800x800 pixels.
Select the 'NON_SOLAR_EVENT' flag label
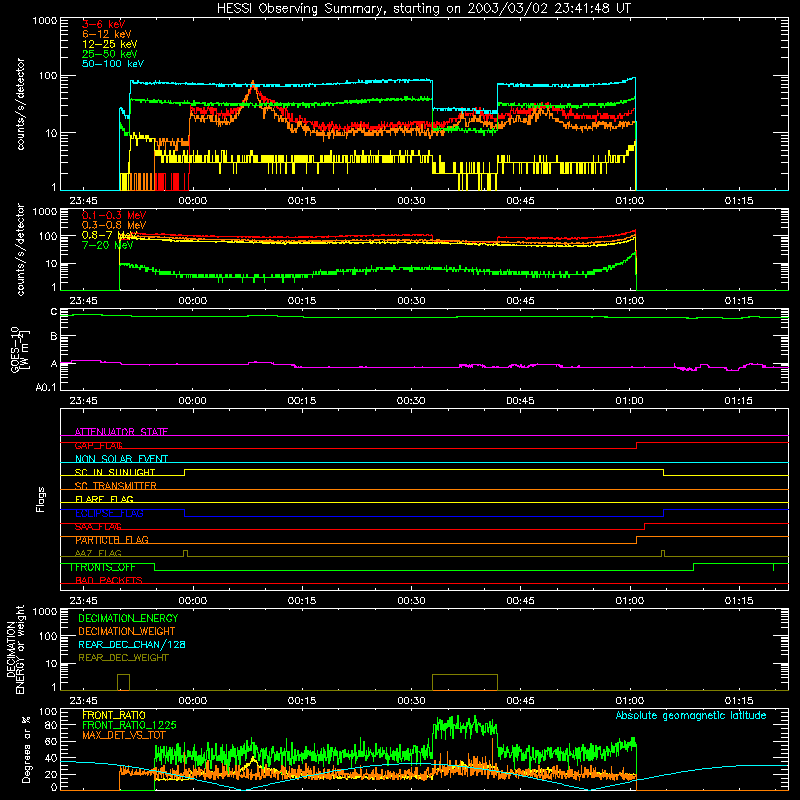[121, 459]
